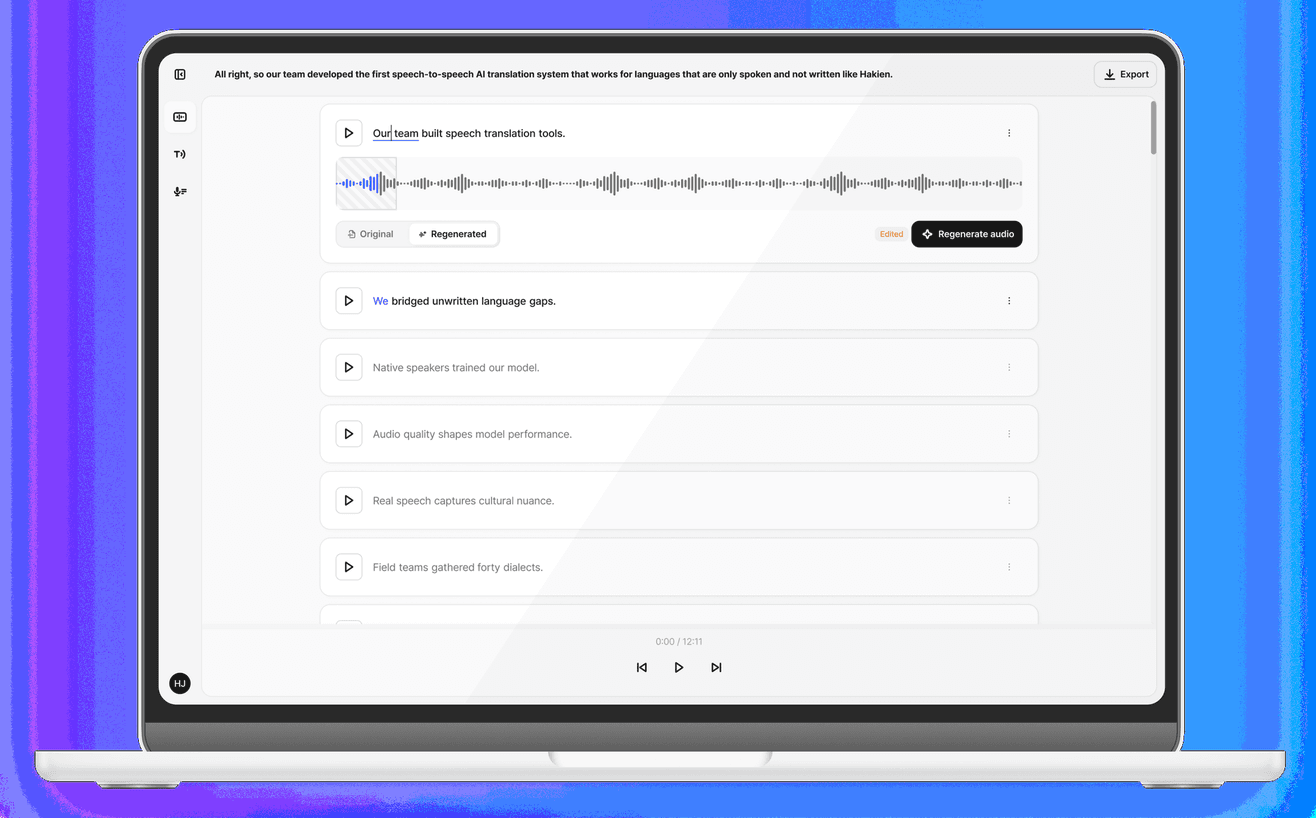Play the 'Our team built speech translation tools' segment
Image resolution: width=1316 pixels, height=818 pixels.
point(349,133)
